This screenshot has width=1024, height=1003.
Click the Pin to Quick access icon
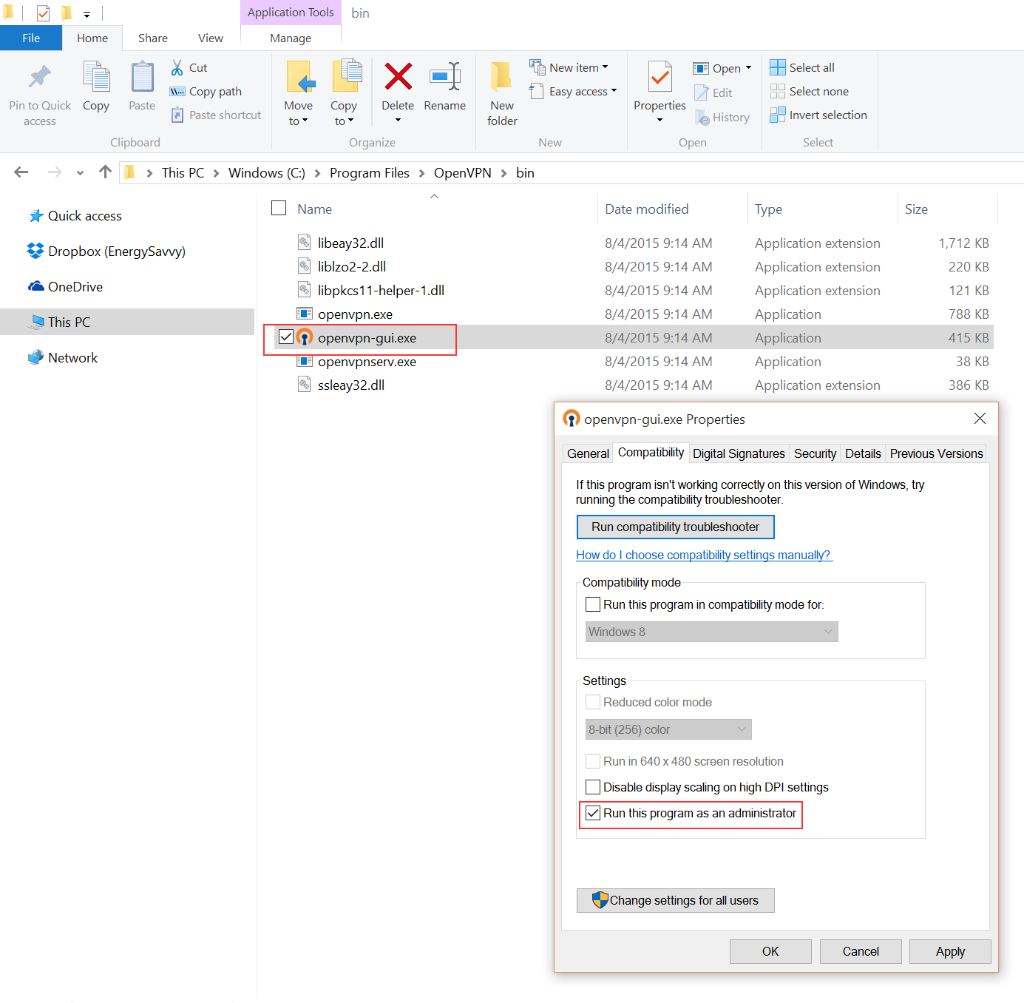pyautogui.click(x=40, y=77)
